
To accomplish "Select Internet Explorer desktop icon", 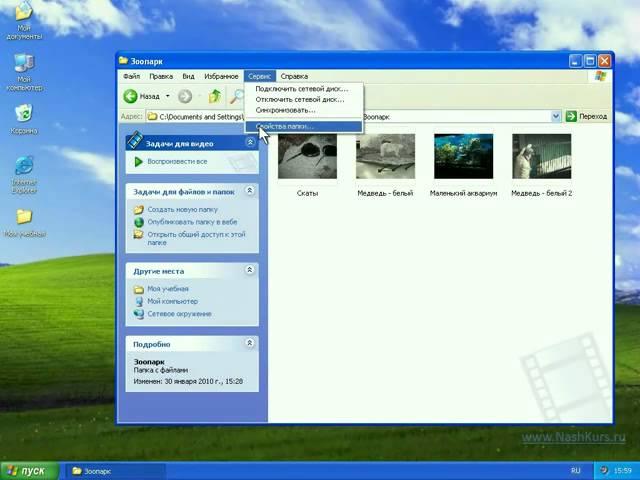I will click(x=24, y=174).
